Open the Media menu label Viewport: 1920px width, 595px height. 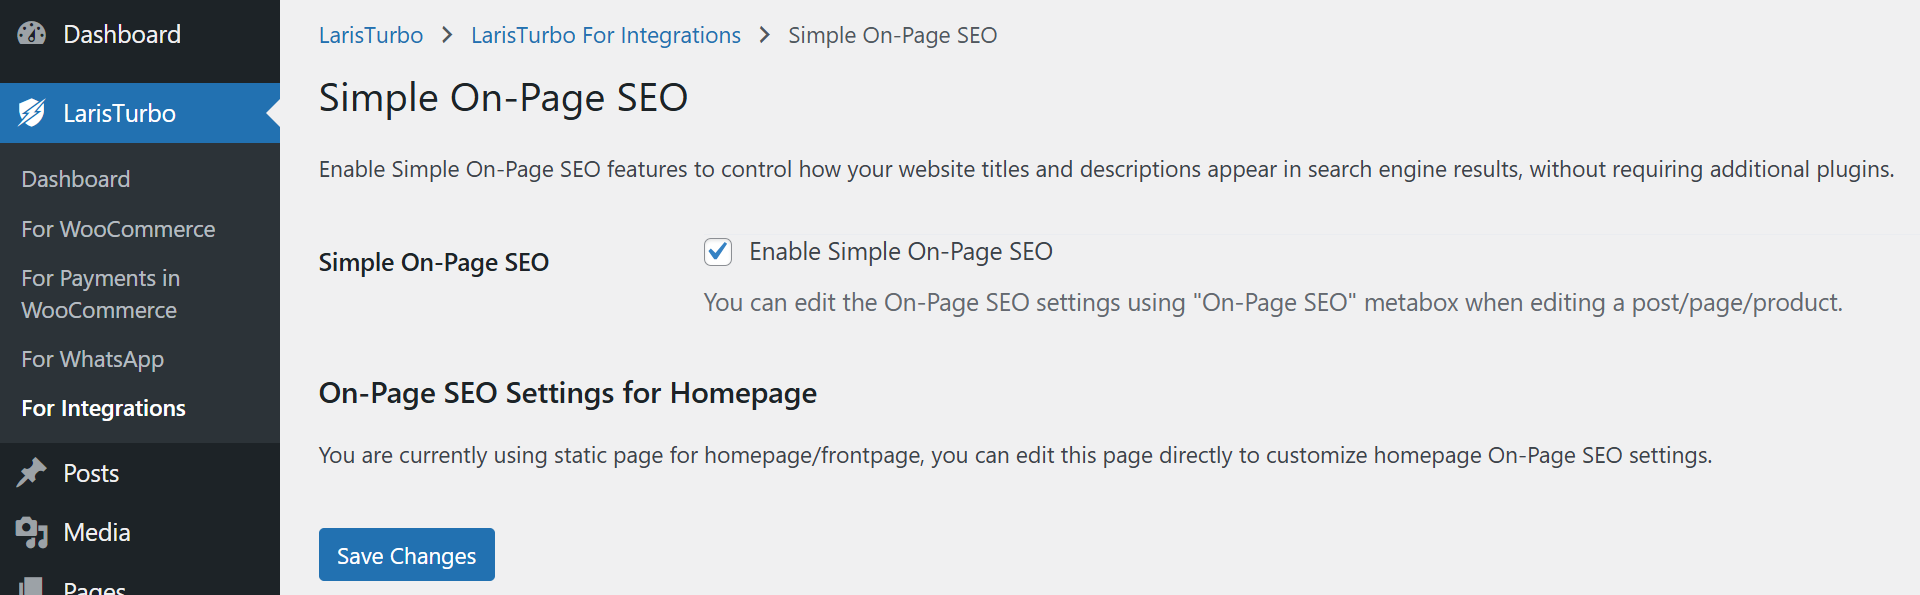(x=97, y=532)
